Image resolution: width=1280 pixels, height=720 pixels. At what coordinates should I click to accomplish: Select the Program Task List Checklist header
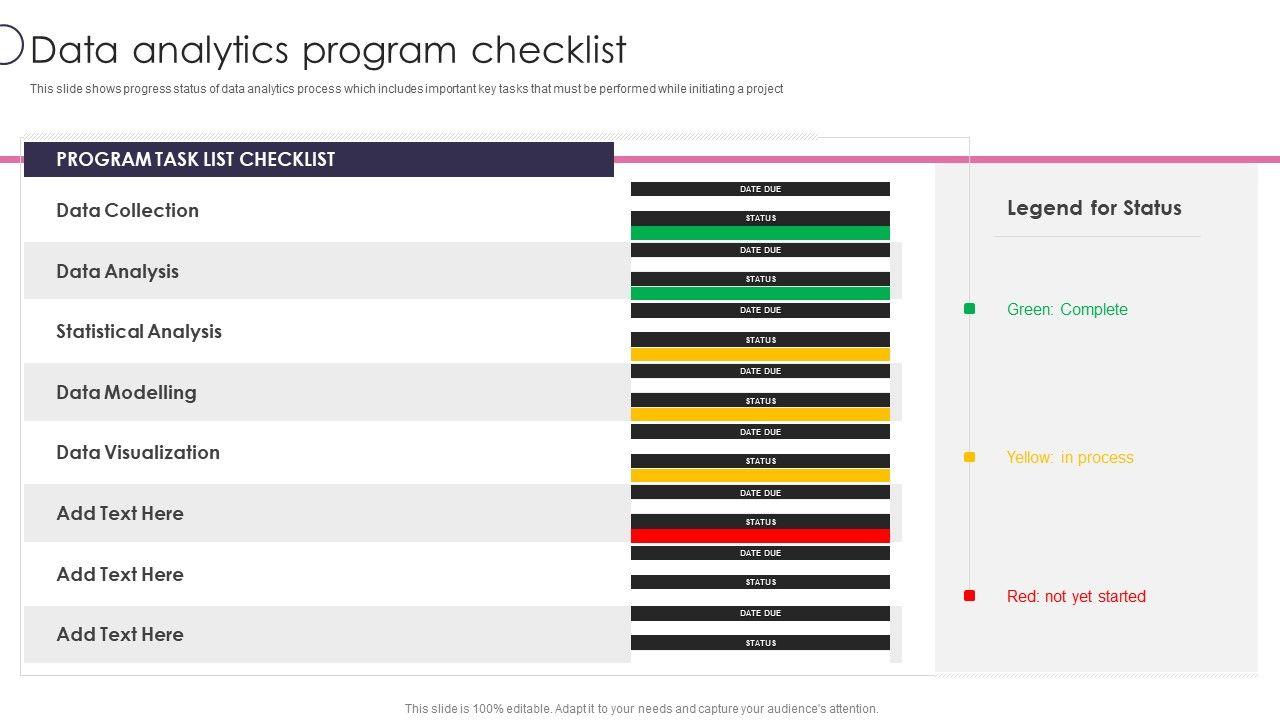click(x=318, y=160)
